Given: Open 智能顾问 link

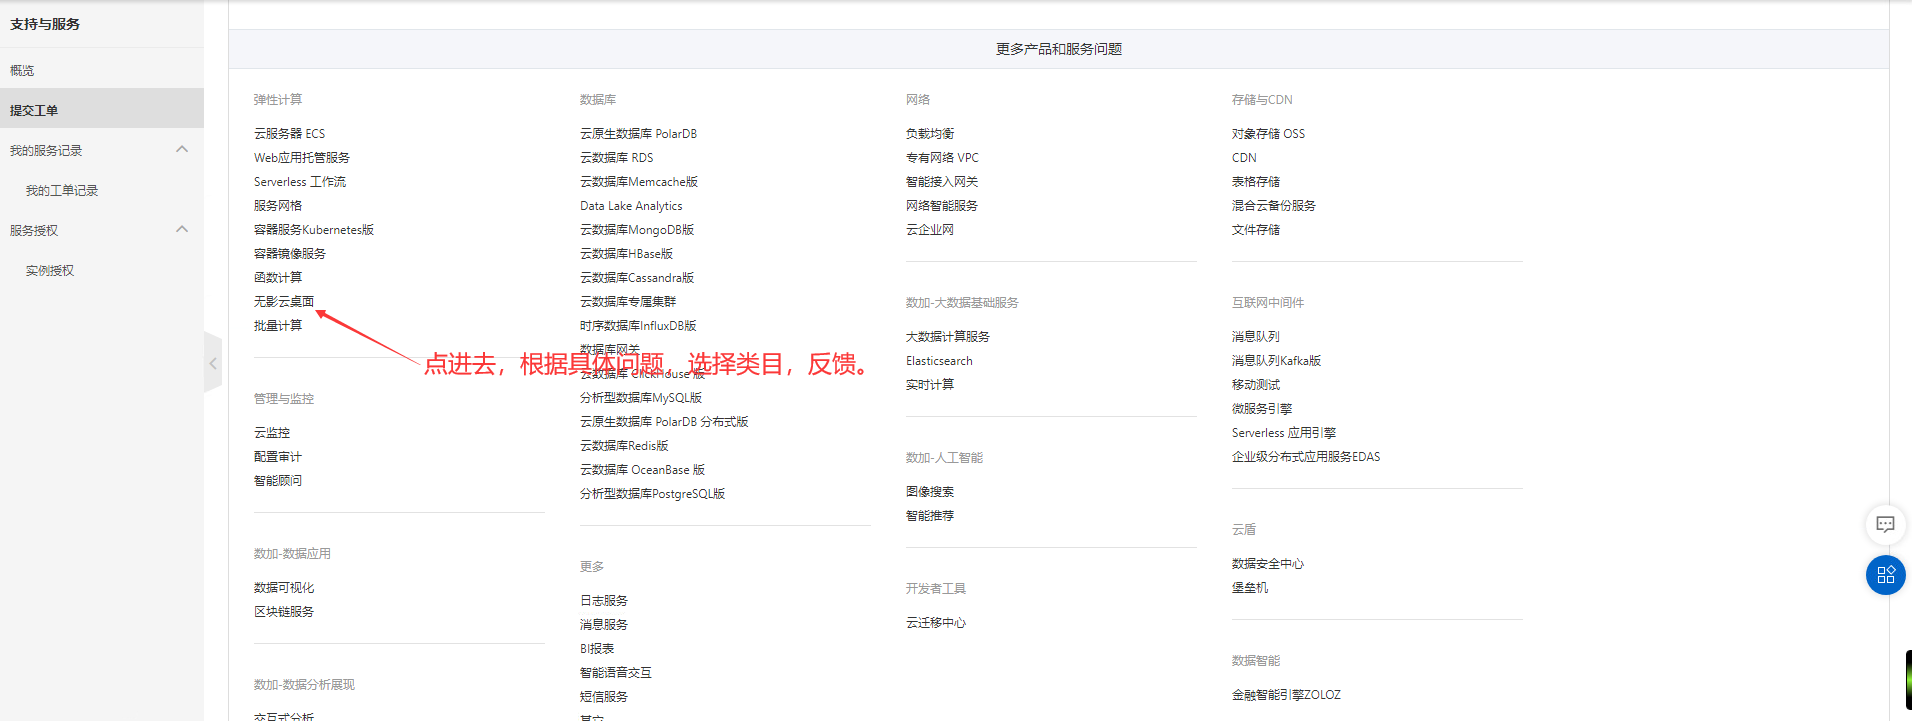Looking at the screenshot, I should pos(278,480).
